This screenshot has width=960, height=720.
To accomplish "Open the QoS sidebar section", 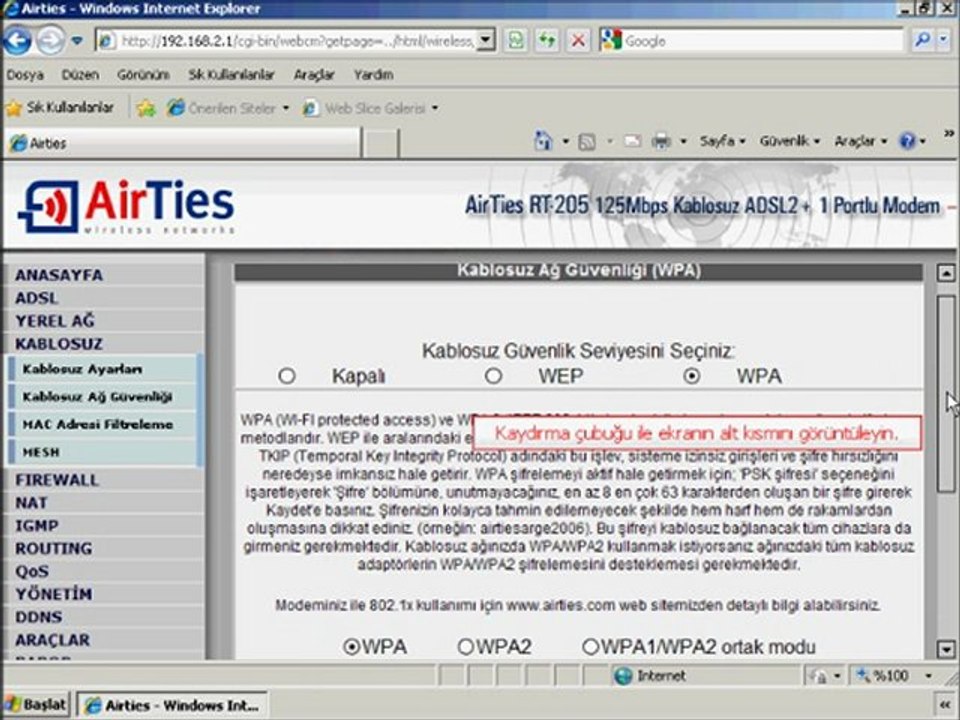I will point(32,571).
